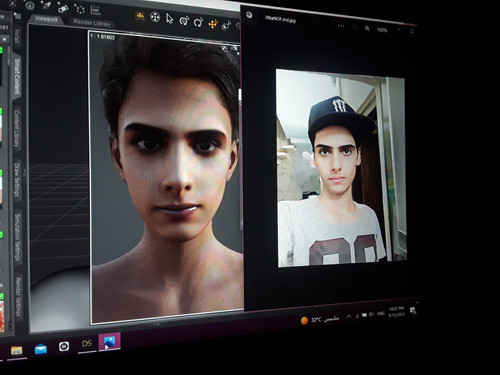
Task: Open the 32°C weather widget on taskbar
Action: tap(320, 320)
